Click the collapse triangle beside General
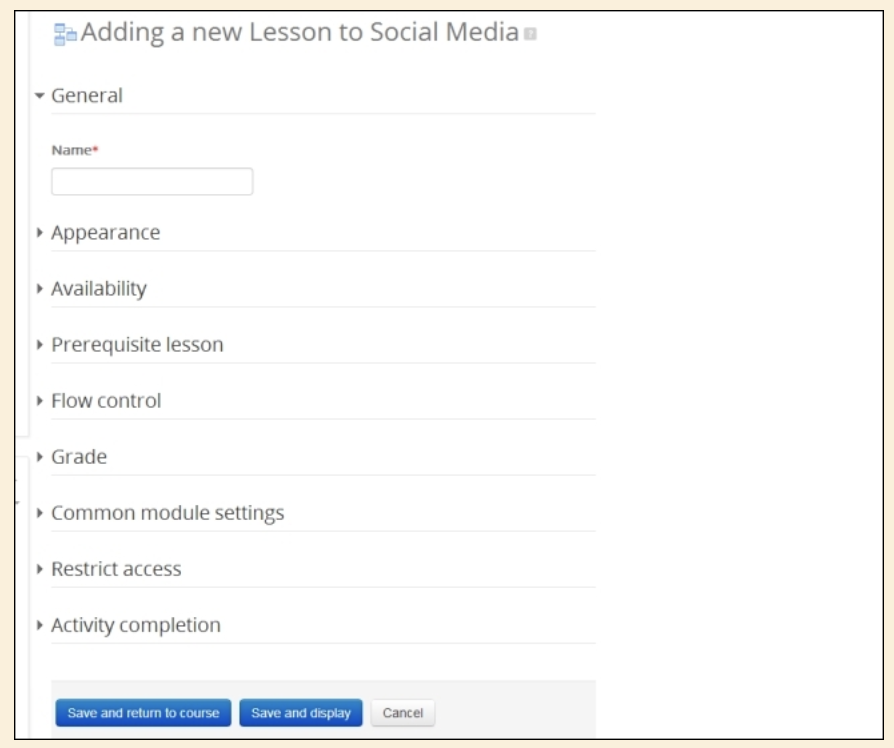This screenshot has height=748, width=894. pos(39,97)
